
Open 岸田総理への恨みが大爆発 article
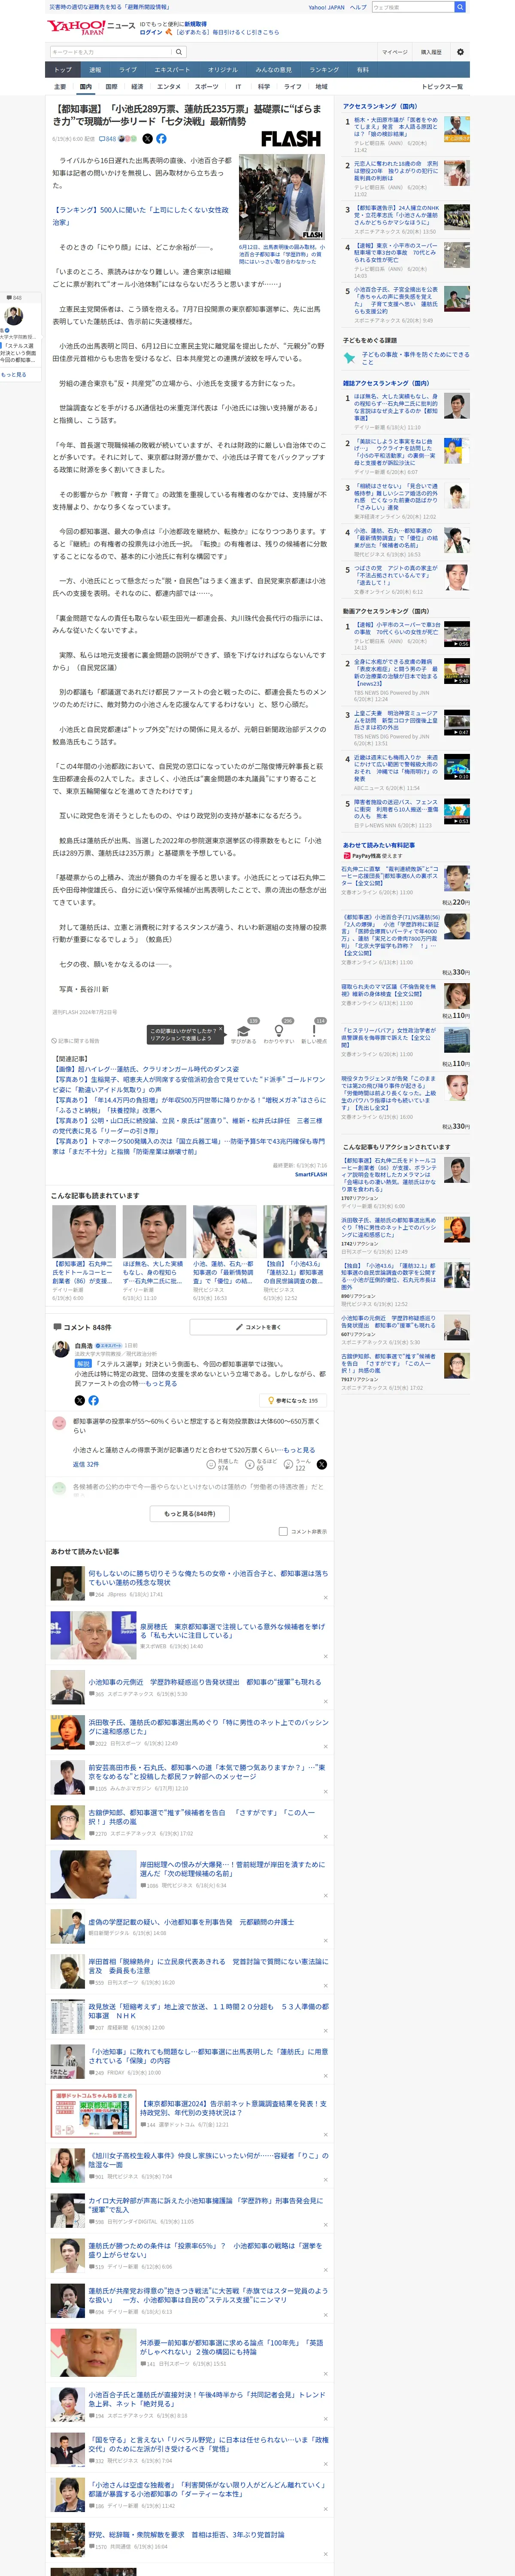click(x=232, y=1869)
